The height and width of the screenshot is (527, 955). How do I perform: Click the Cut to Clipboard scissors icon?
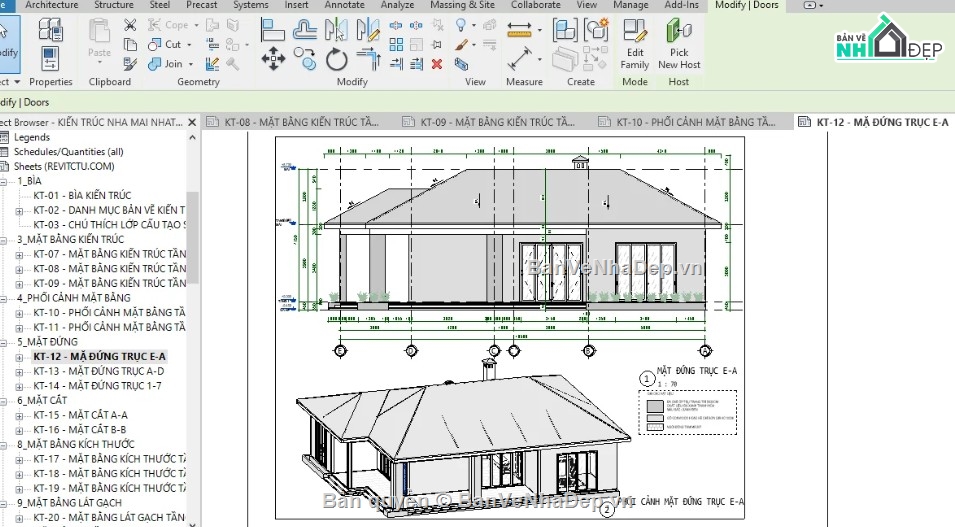pyautogui.click(x=130, y=25)
